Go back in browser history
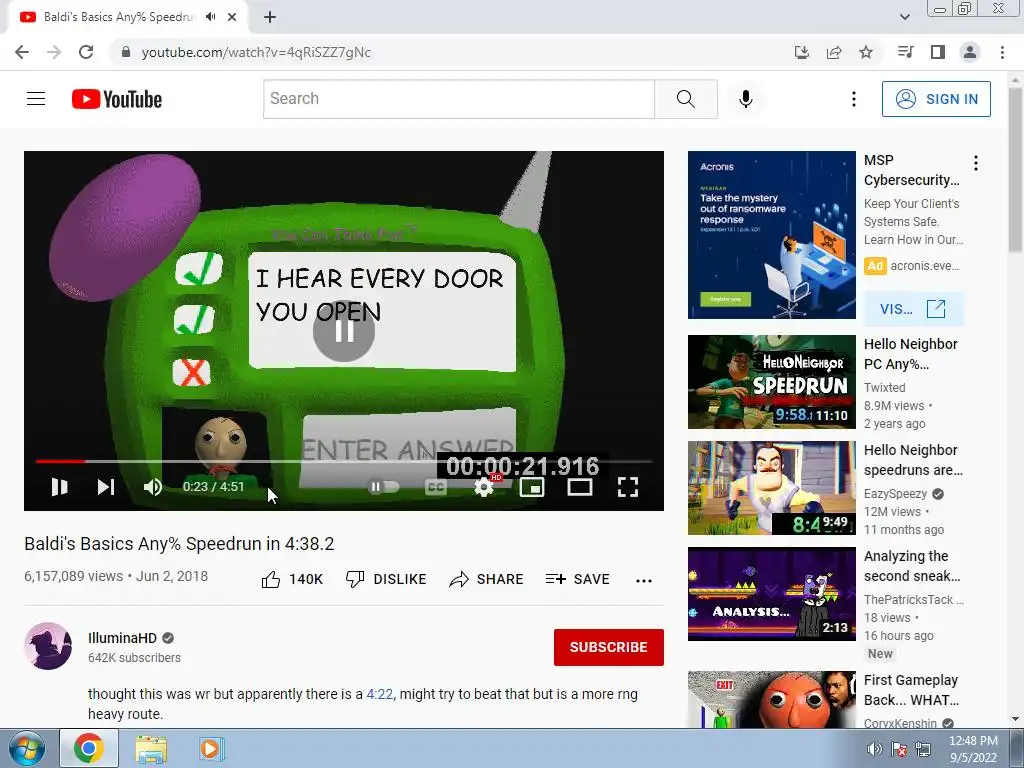Viewport: 1024px width, 768px height. (x=22, y=52)
